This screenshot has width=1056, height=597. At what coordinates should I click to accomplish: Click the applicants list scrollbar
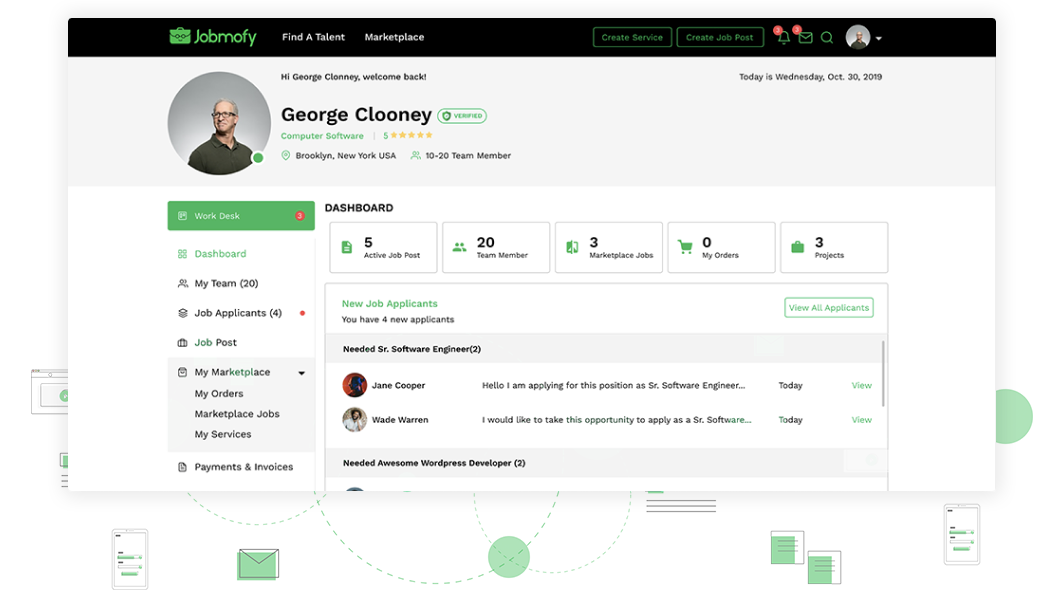click(x=883, y=373)
